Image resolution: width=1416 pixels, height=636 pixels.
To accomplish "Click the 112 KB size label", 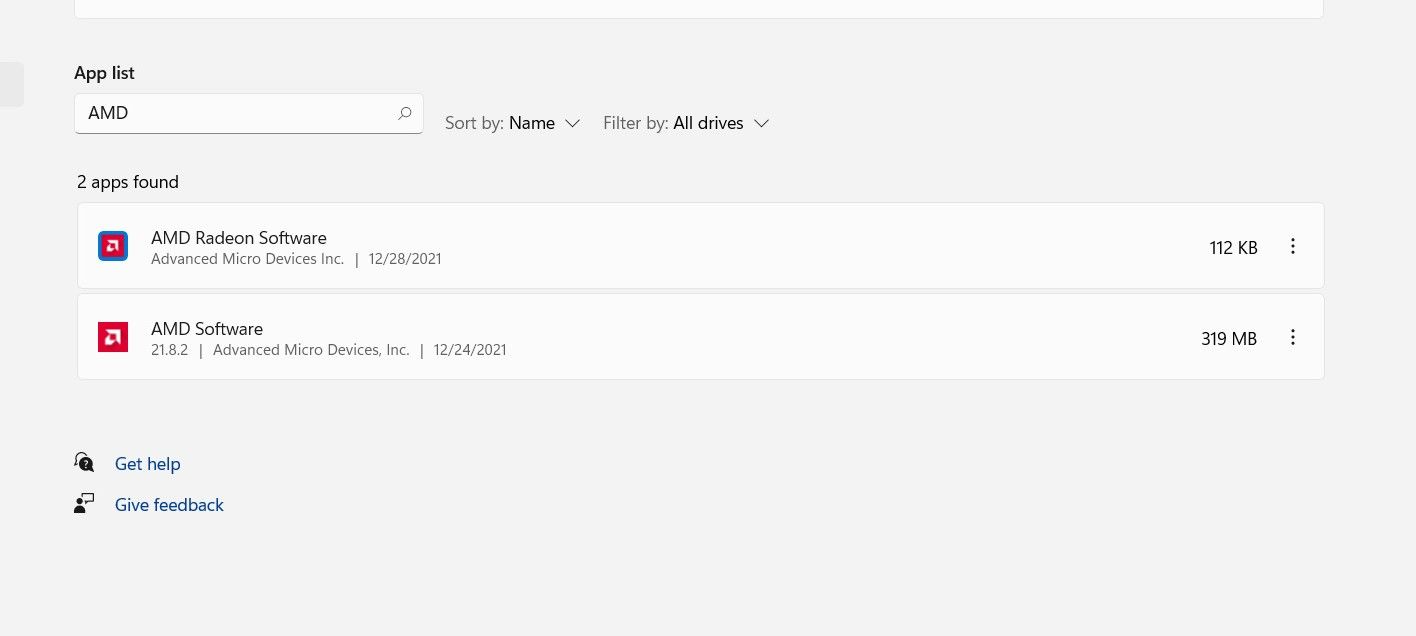I will click(1233, 248).
